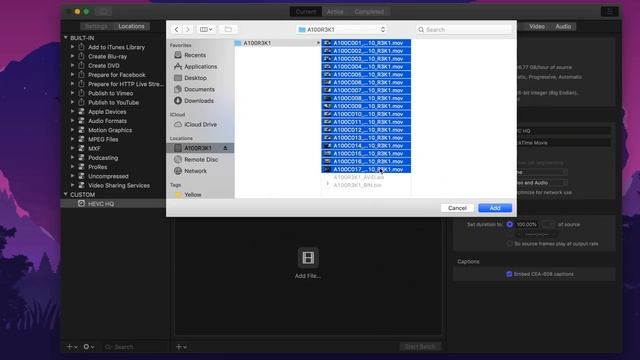The height and width of the screenshot is (360, 640).
Task: Create new folder icon in dialog toolbar
Action: click(228, 29)
